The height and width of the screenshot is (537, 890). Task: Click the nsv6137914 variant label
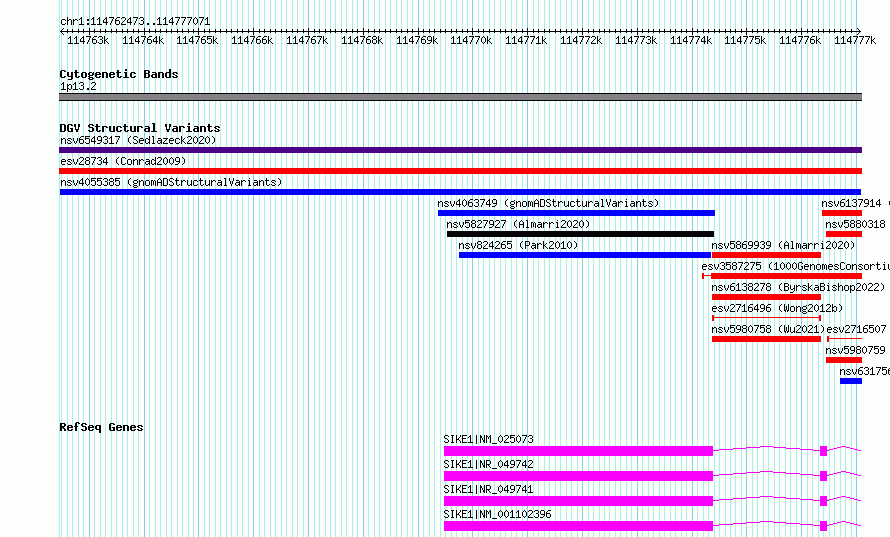(x=851, y=203)
